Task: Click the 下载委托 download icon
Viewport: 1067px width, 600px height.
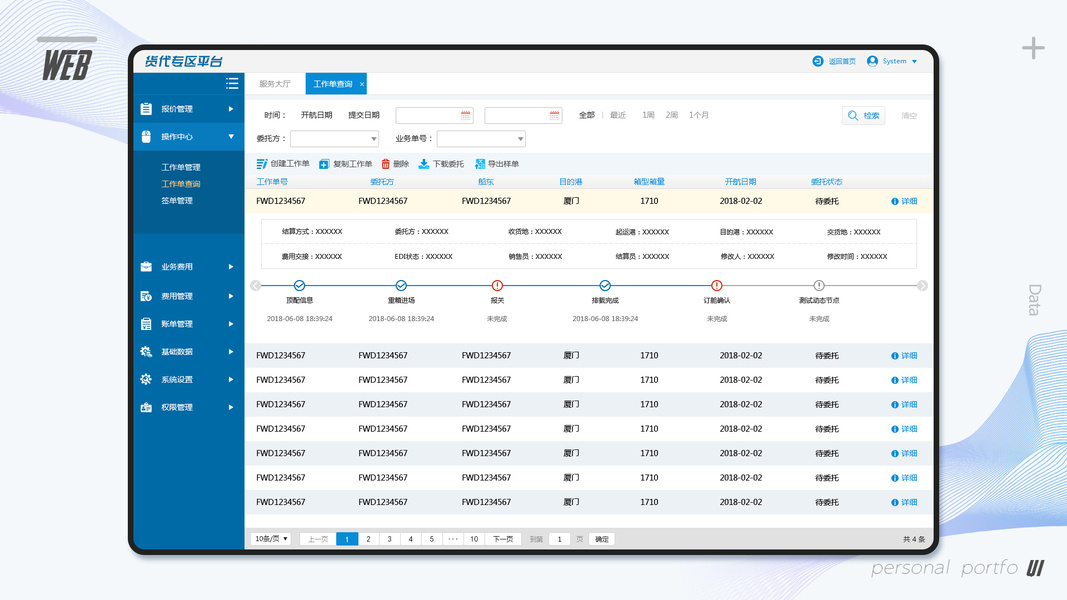Action: coord(424,164)
